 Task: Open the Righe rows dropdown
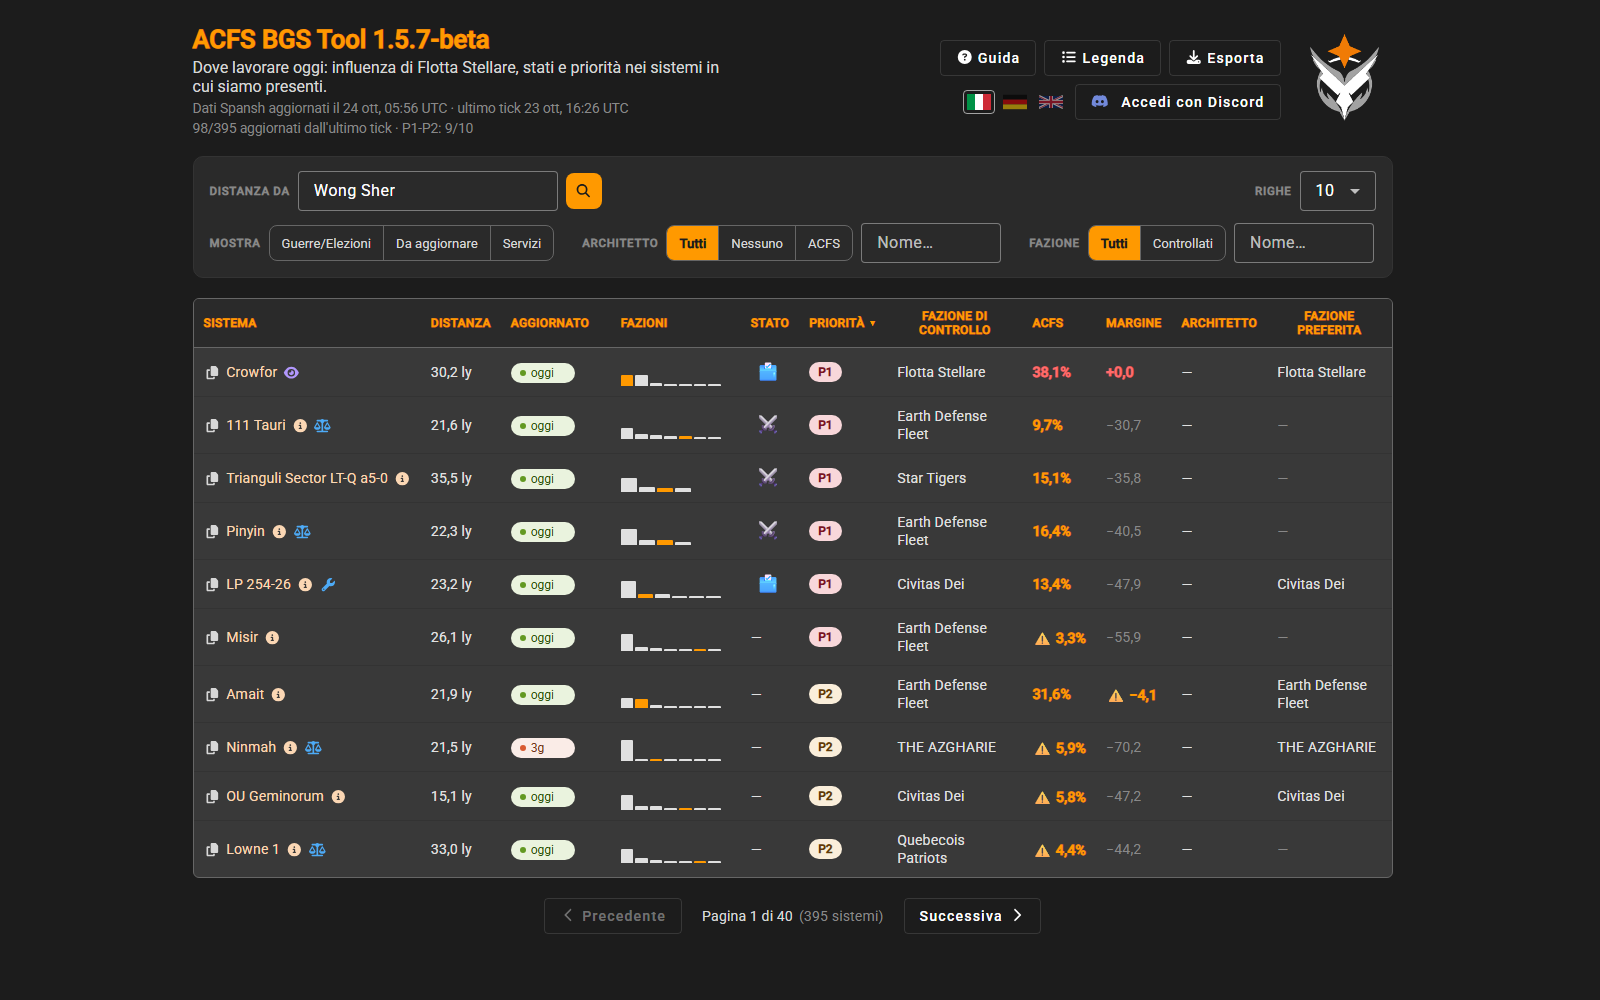[1338, 191]
